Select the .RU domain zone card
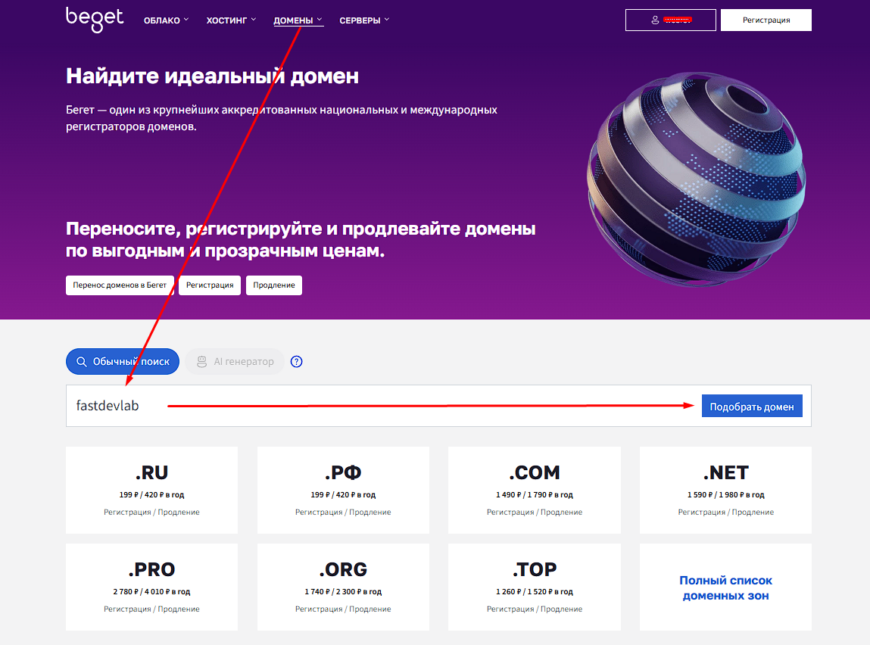 click(x=151, y=490)
